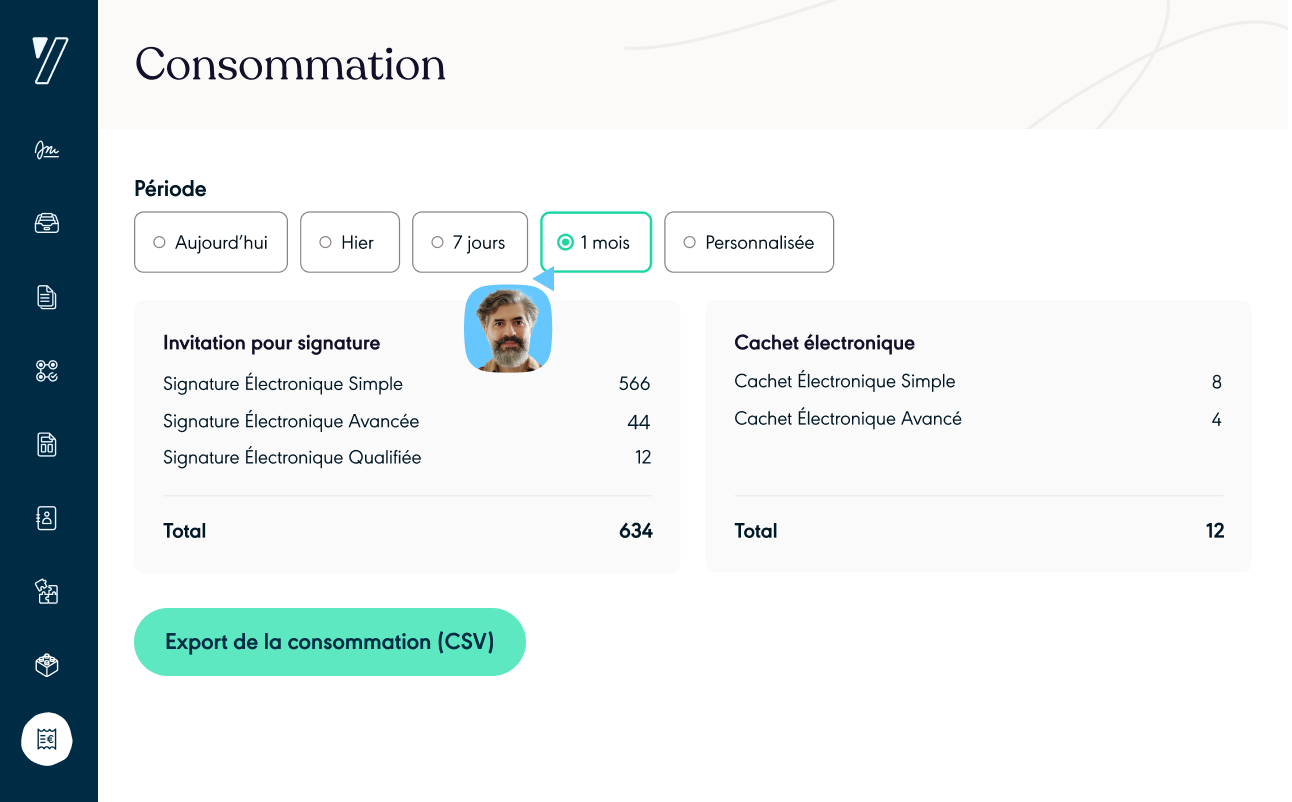Open the building block icon in sidebar
Viewport: 1292px width, 802px height.
coord(47,665)
